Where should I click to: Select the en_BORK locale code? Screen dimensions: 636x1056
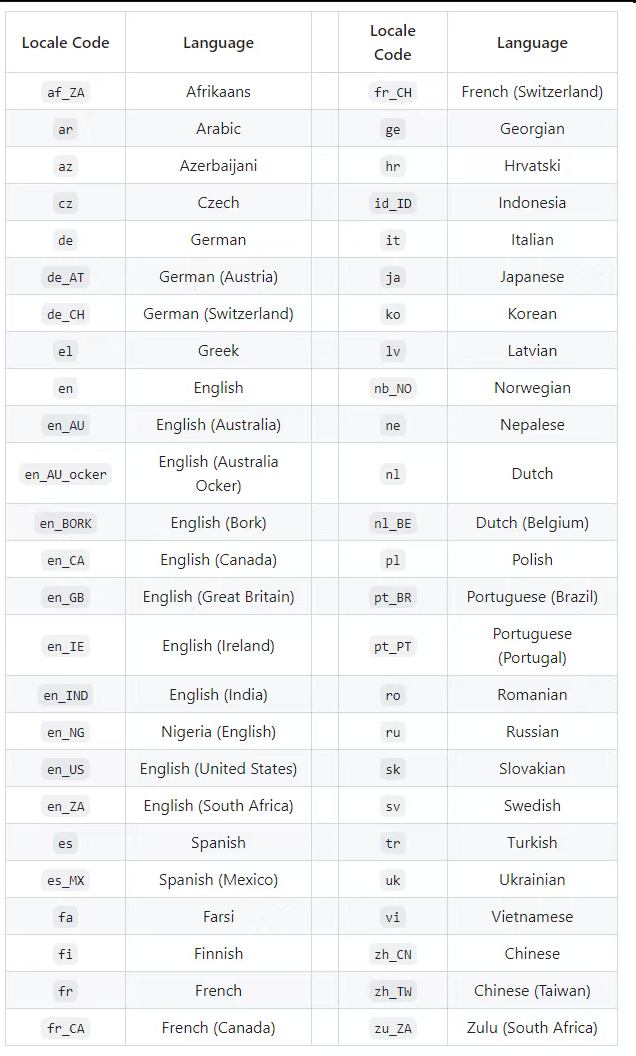click(66, 523)
